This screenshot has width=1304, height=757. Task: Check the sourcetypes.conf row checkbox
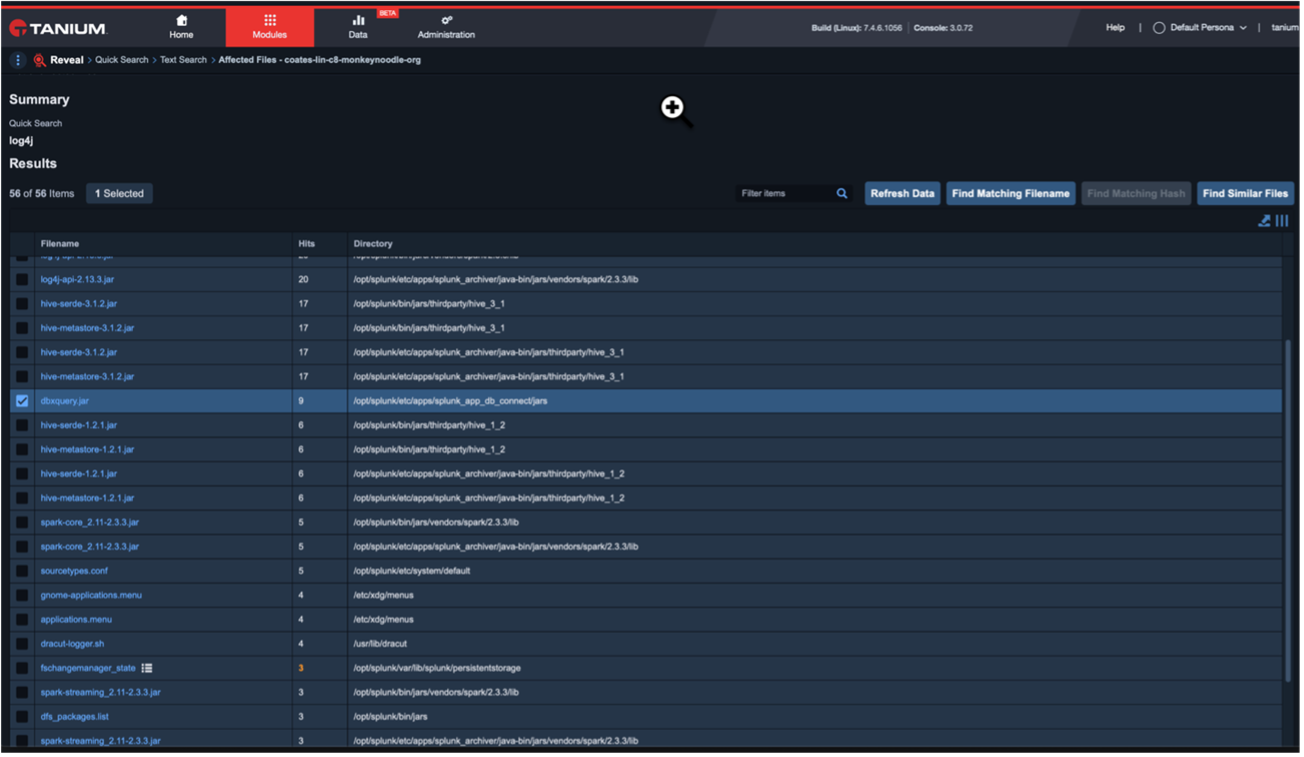pyautogui.click(x=22, y=571)
